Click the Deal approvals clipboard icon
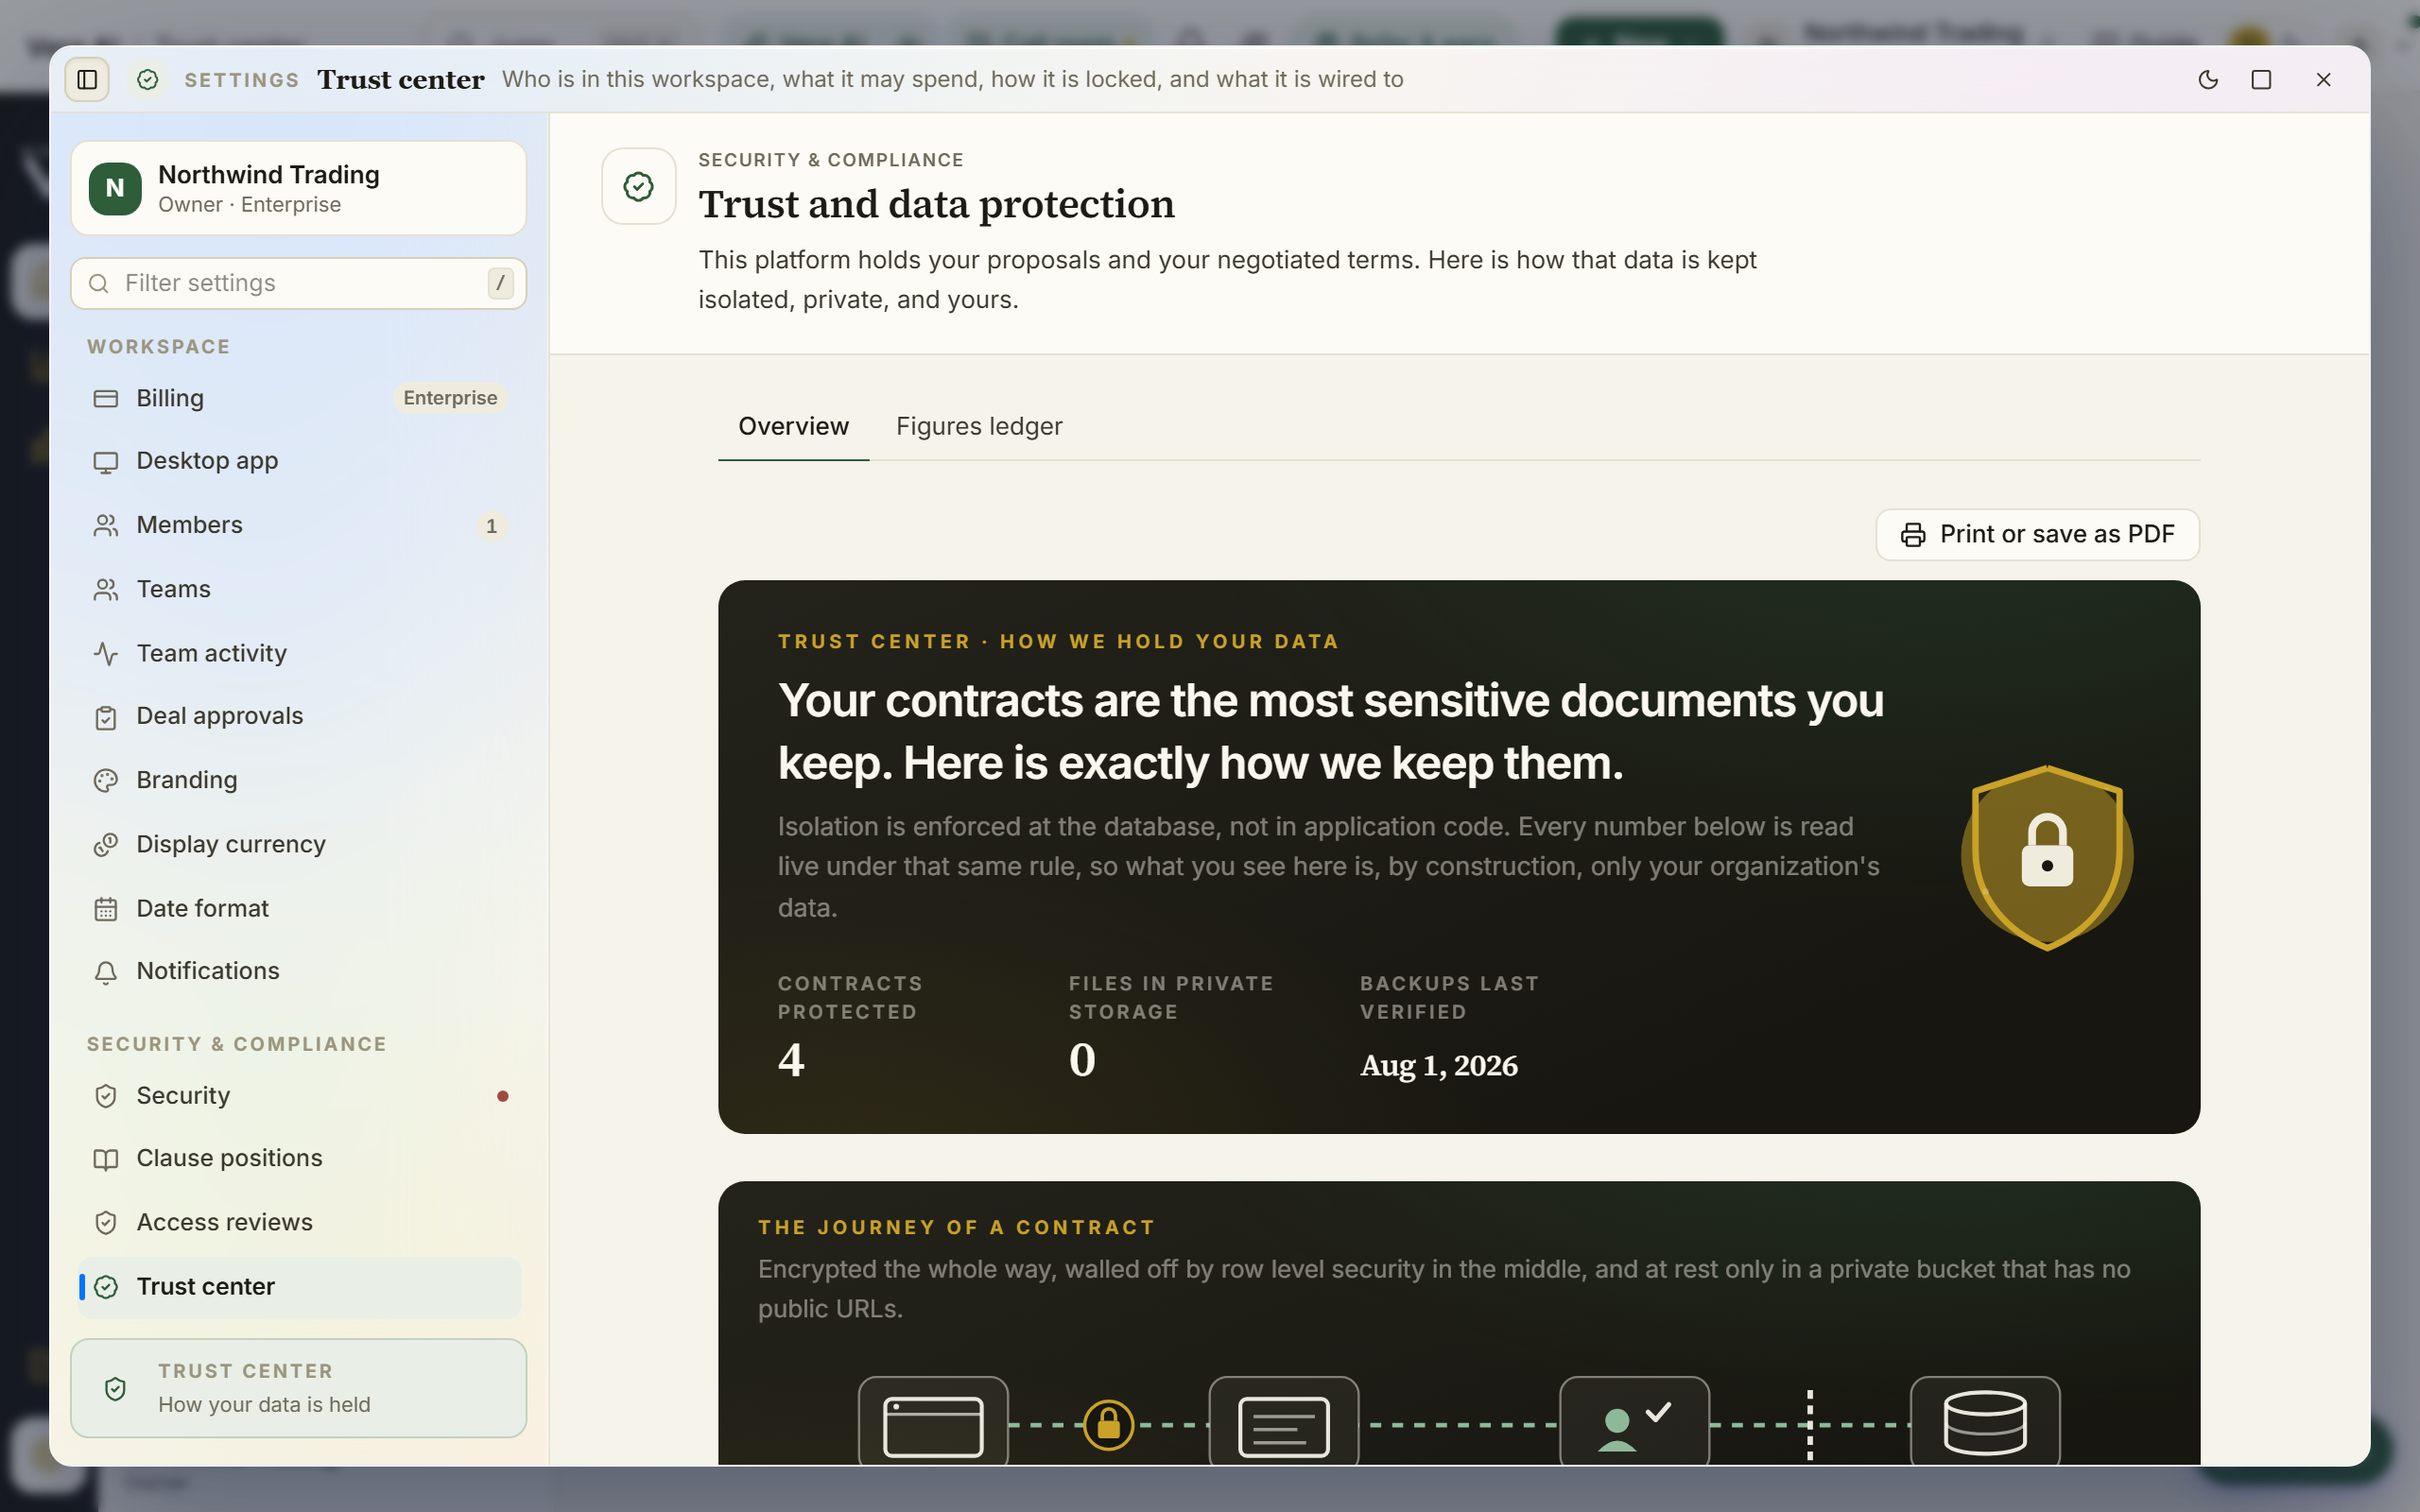Image resolution: width=2420 pixels, height=1512 pixels. point(106,717)
